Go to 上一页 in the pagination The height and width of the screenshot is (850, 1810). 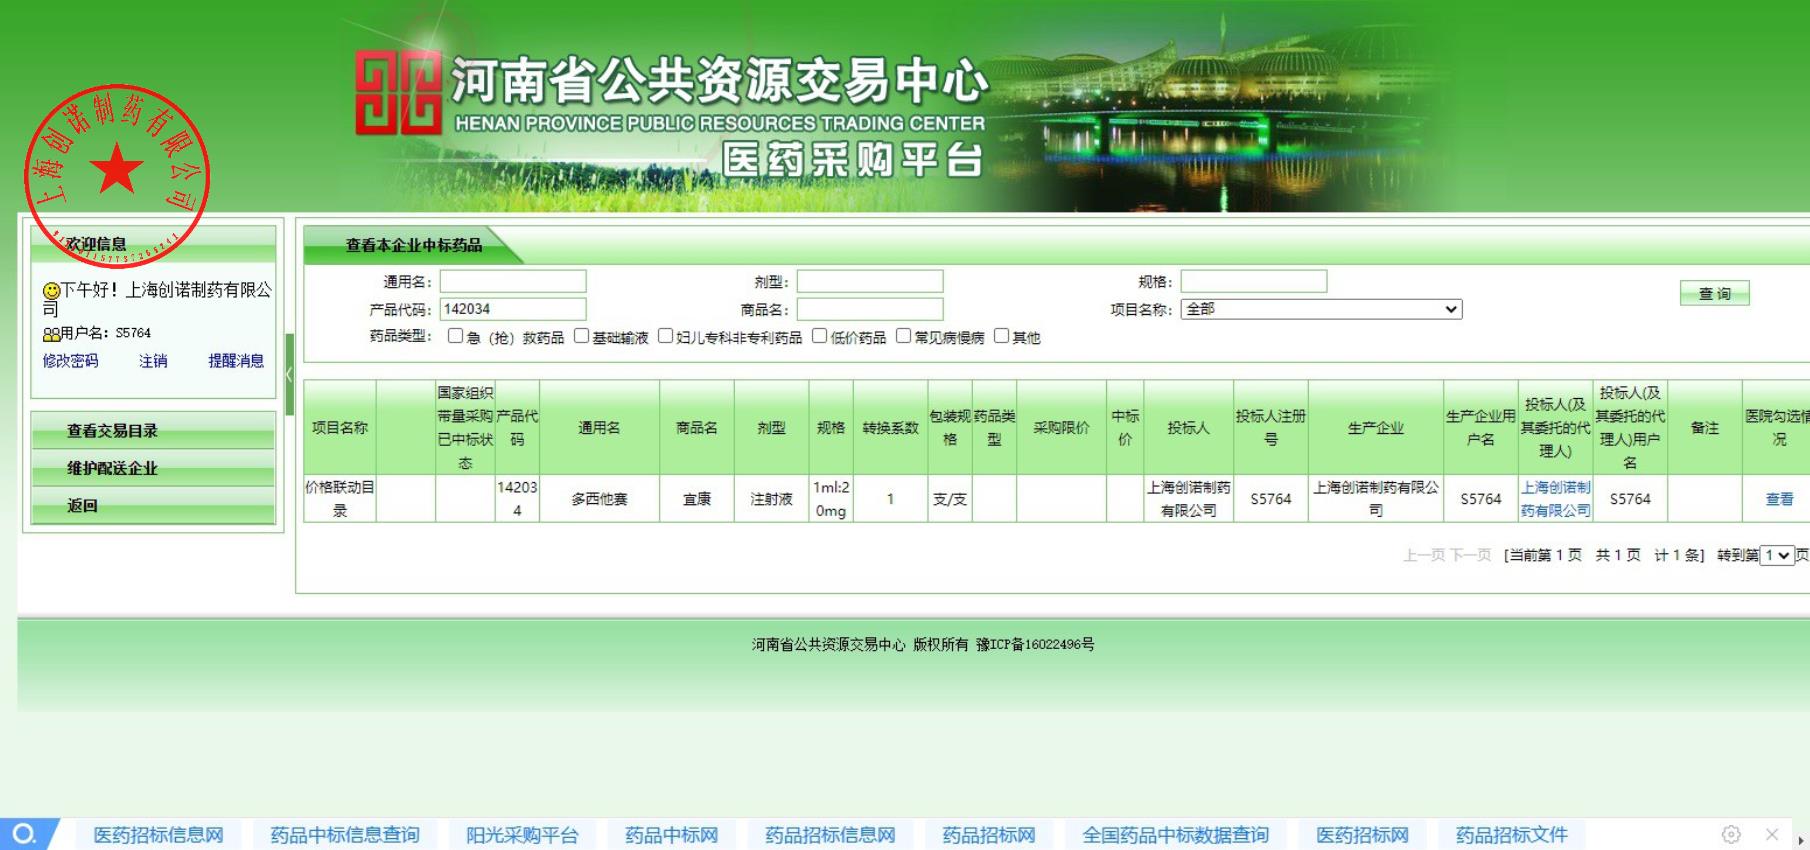(1424, 555)
